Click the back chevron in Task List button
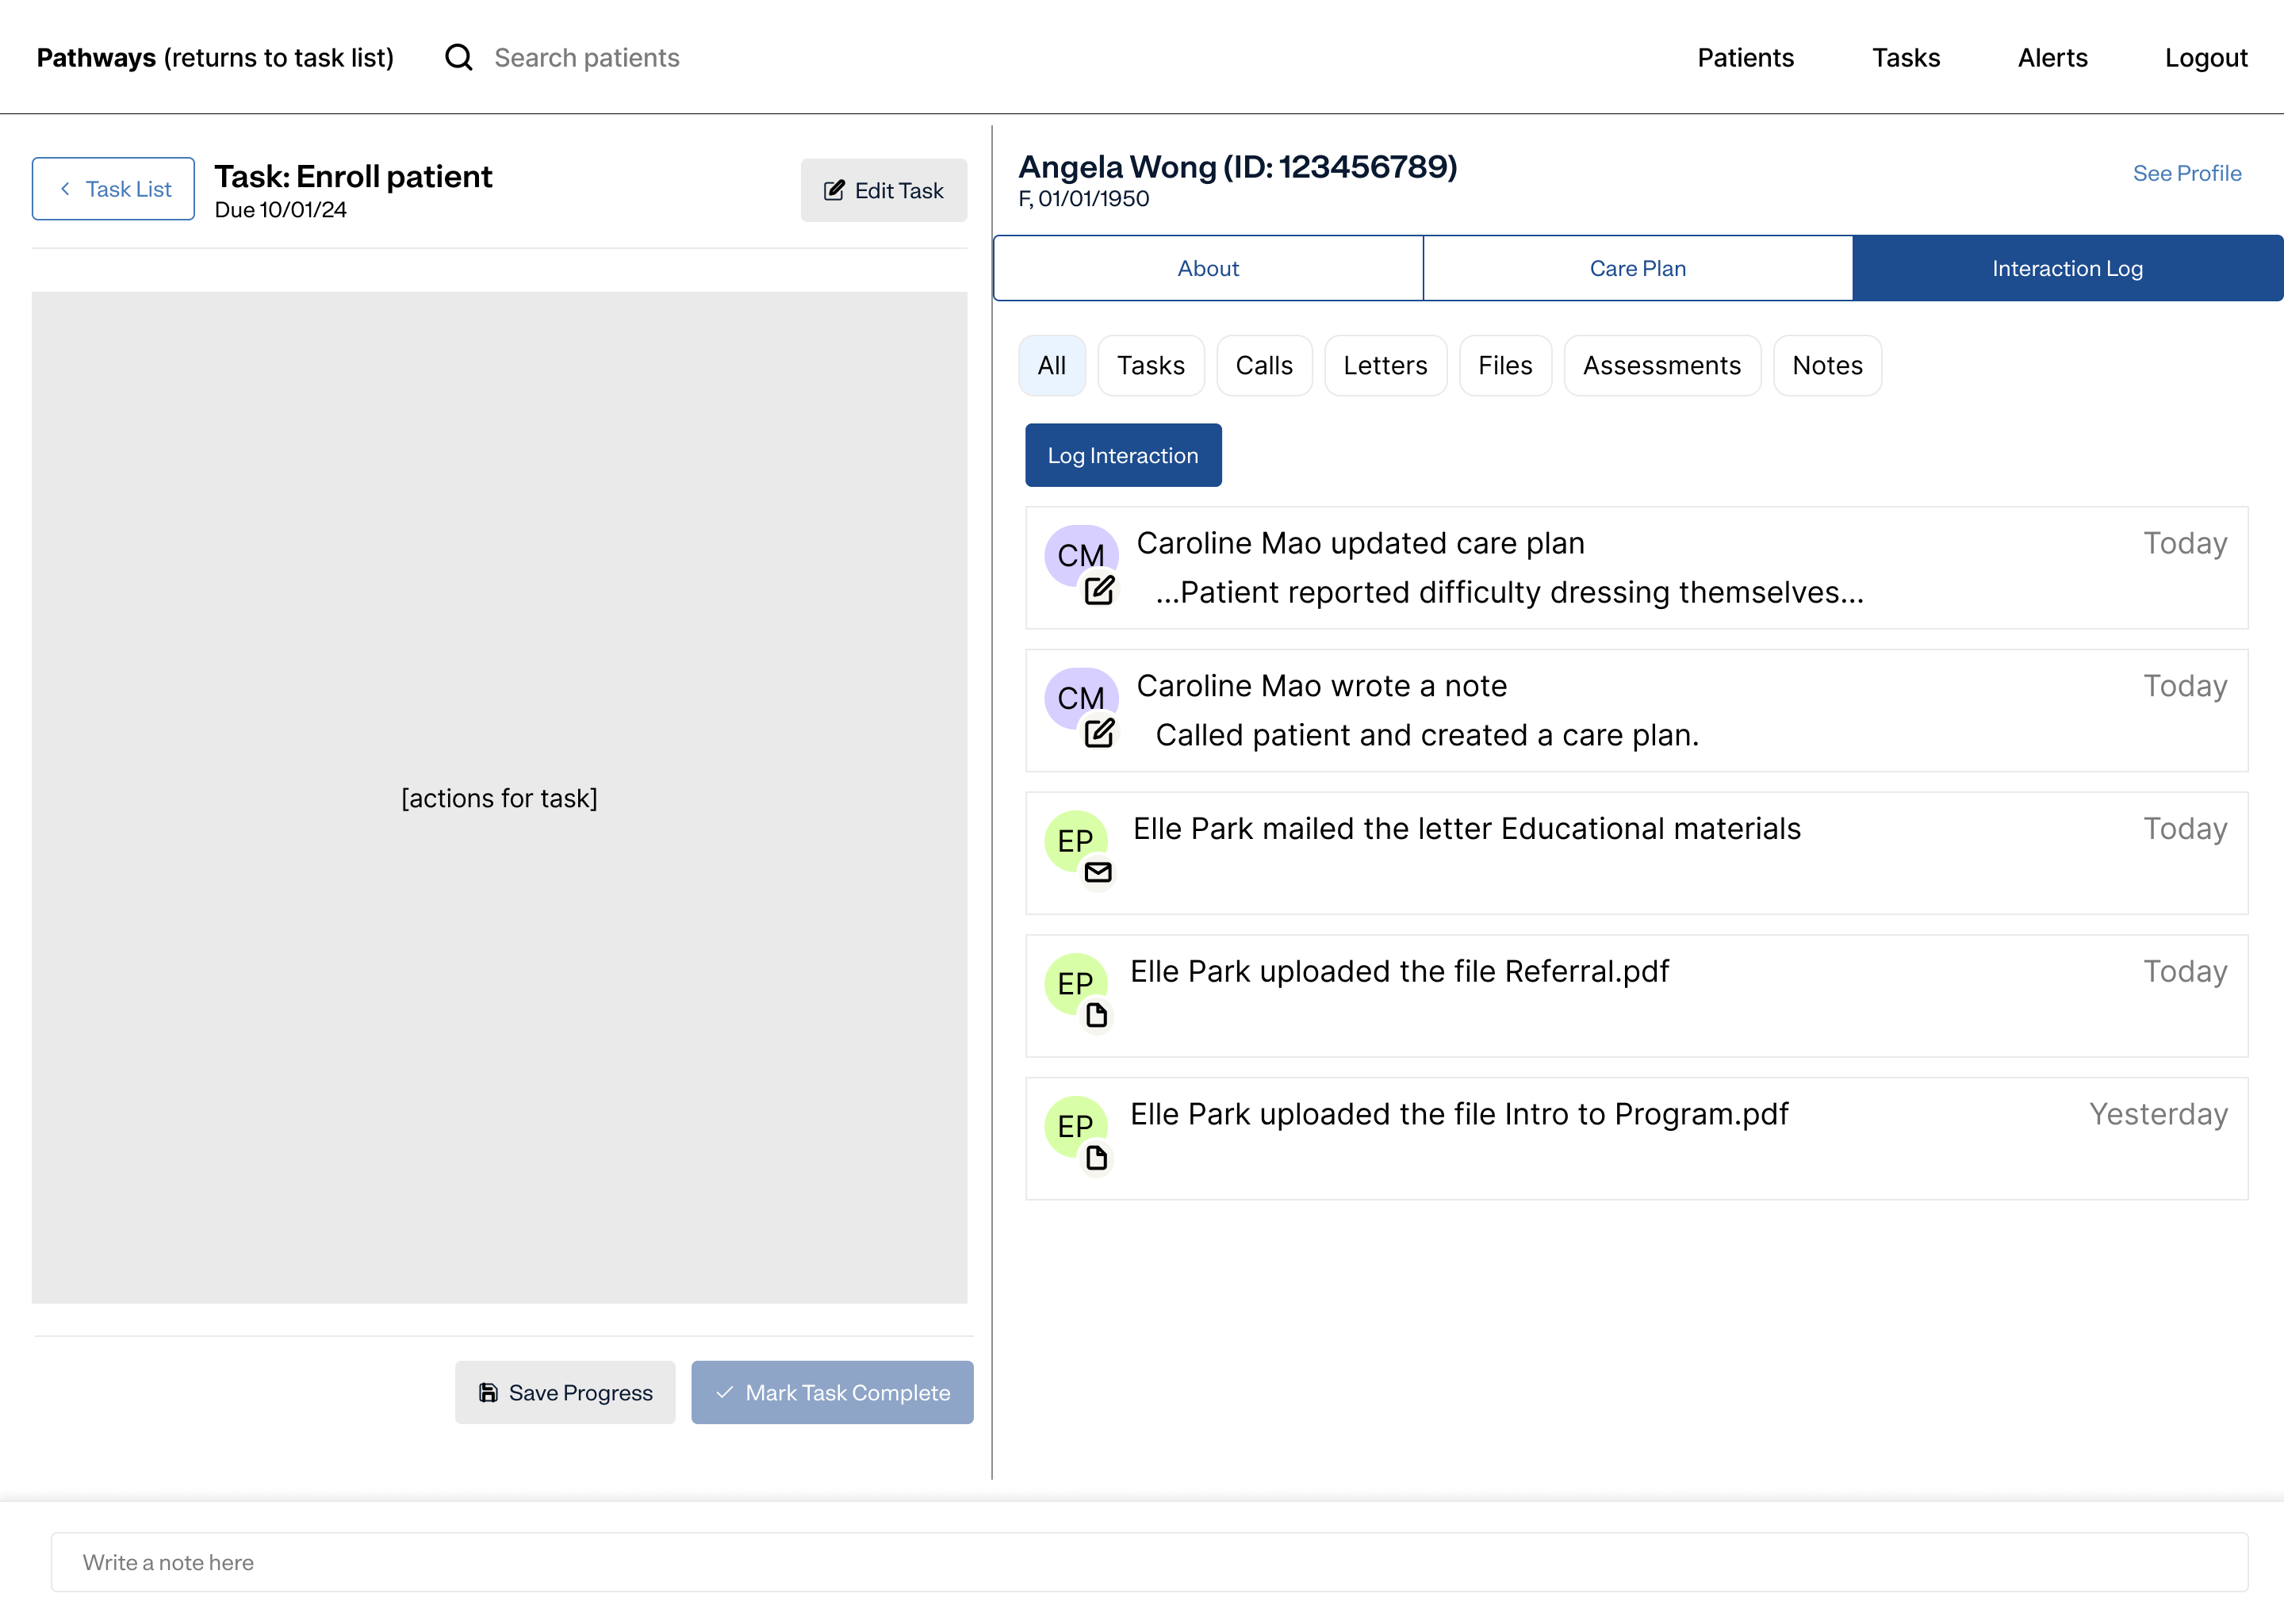 (65, 189)
